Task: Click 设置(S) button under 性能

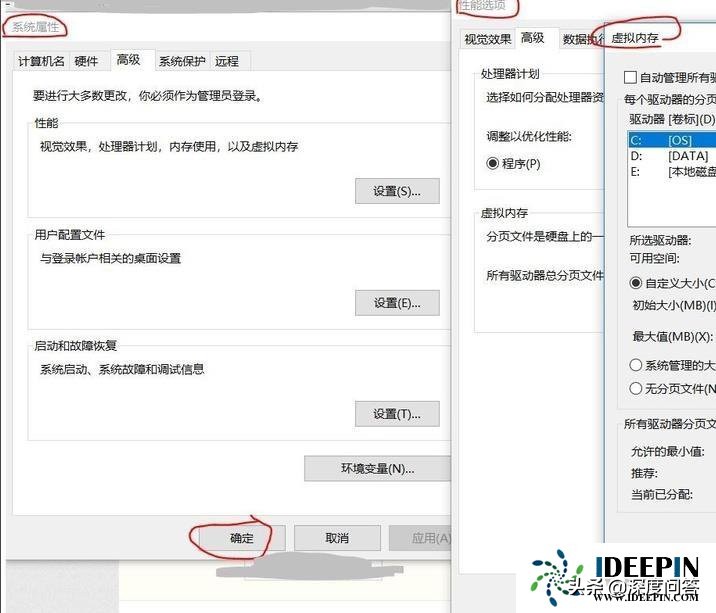Action: [397, 191]
